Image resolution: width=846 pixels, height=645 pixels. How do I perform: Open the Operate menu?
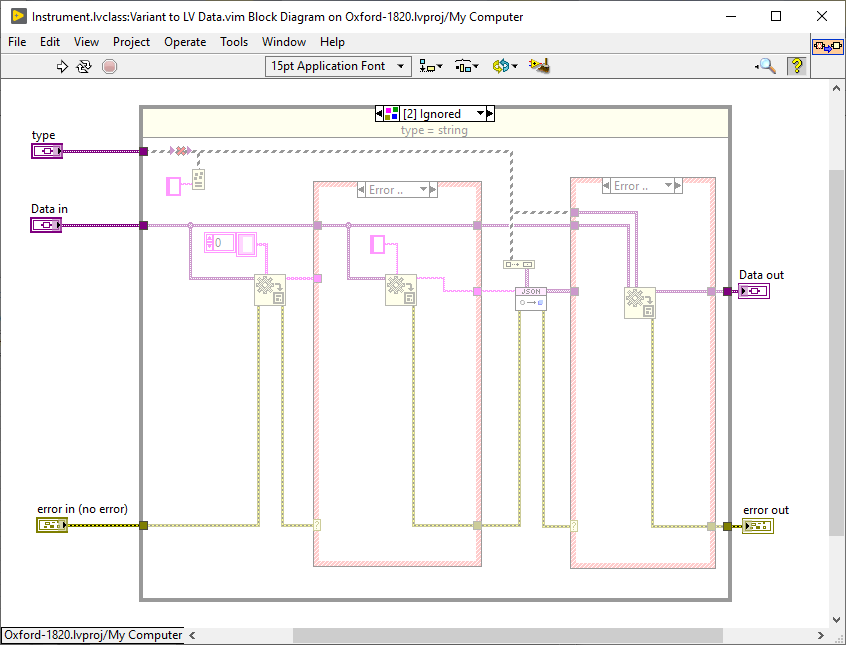pos(185,42)
